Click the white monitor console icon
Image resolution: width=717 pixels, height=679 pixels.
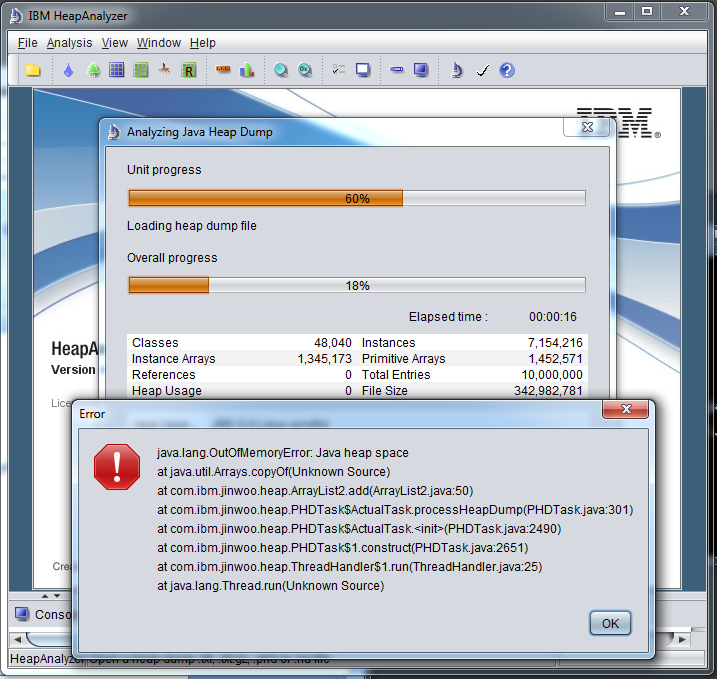[x=363, y=70]
